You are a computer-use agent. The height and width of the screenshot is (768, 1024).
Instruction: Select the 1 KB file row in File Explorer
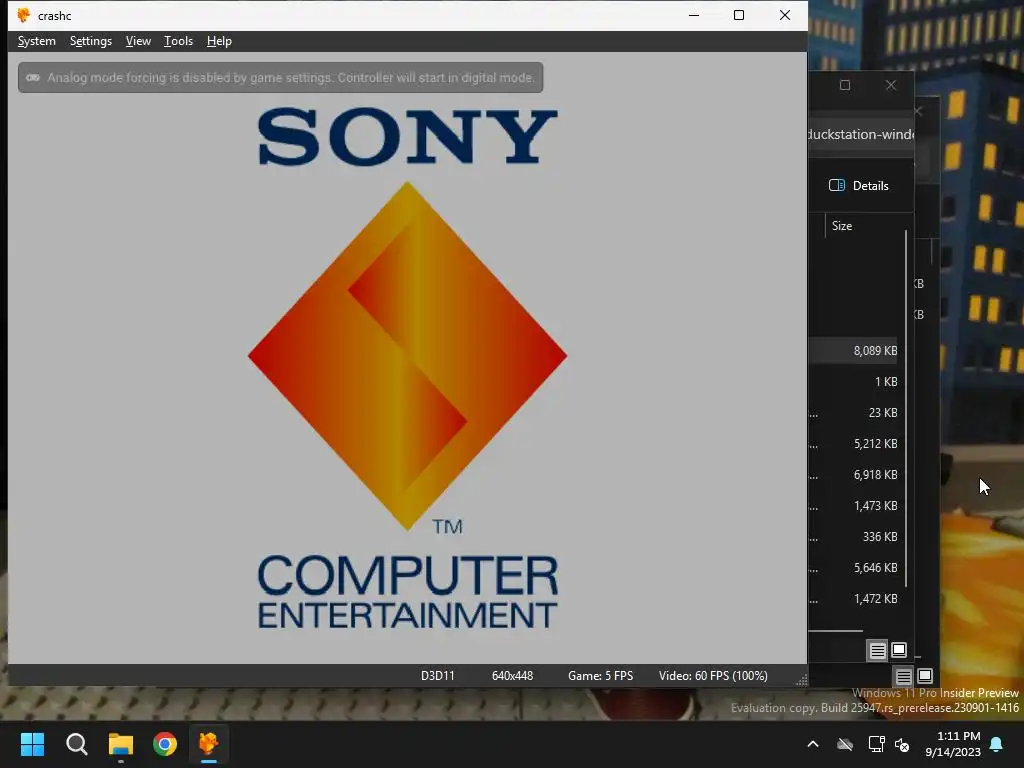coord(853,381)
